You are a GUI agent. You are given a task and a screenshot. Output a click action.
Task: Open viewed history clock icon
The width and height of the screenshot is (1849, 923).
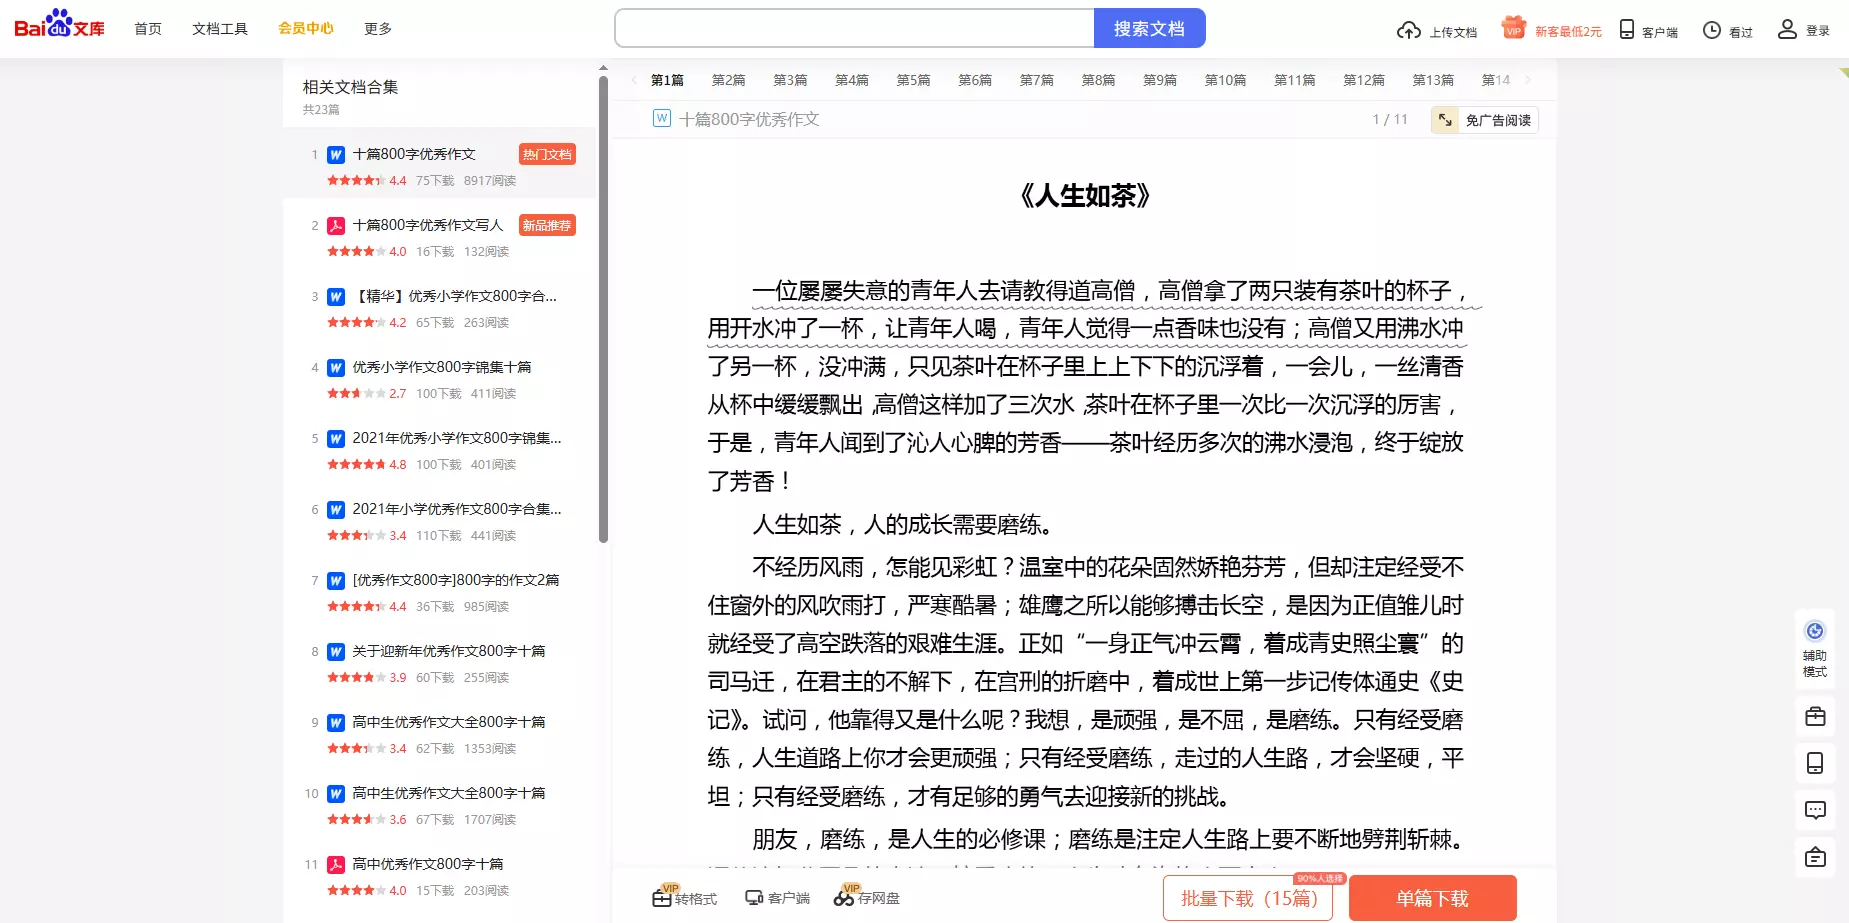coord(1712,31)
